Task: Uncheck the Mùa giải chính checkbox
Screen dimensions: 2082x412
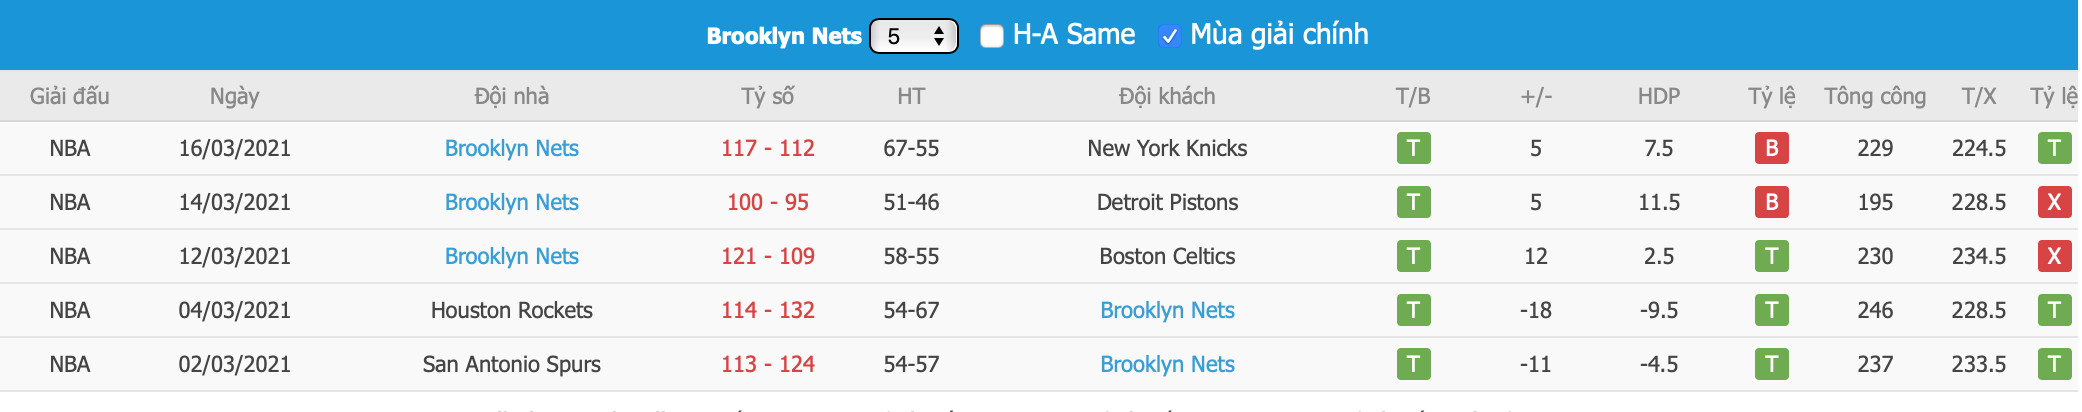Action: coord(1168,36)
